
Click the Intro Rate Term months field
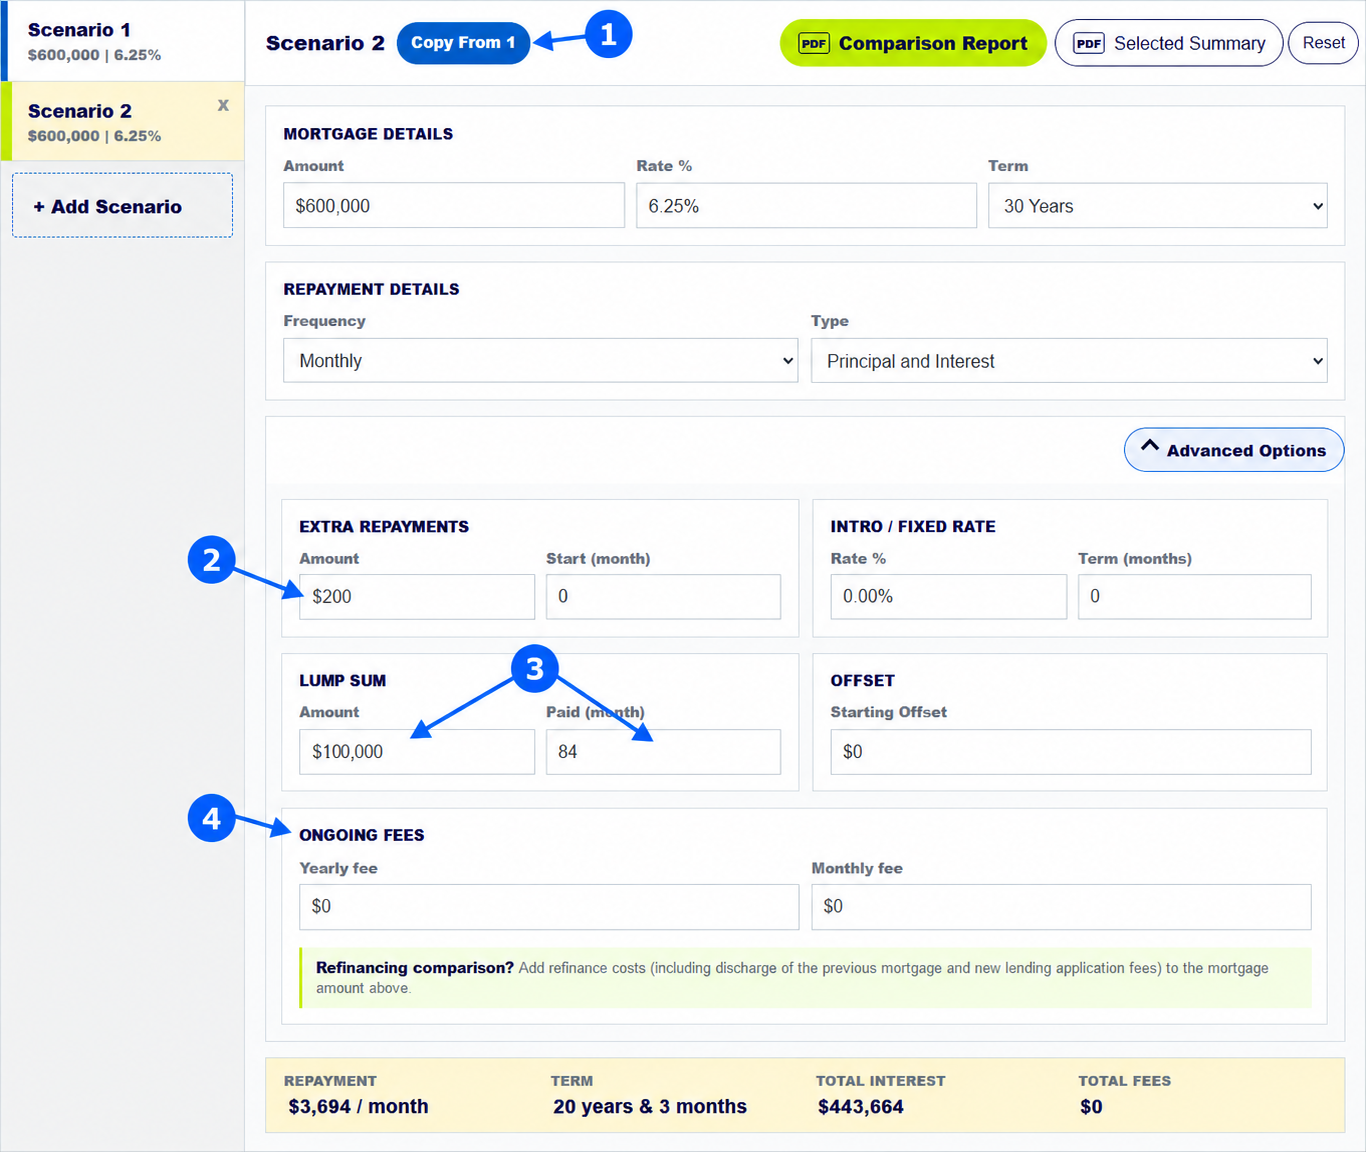click(1194, 596)
